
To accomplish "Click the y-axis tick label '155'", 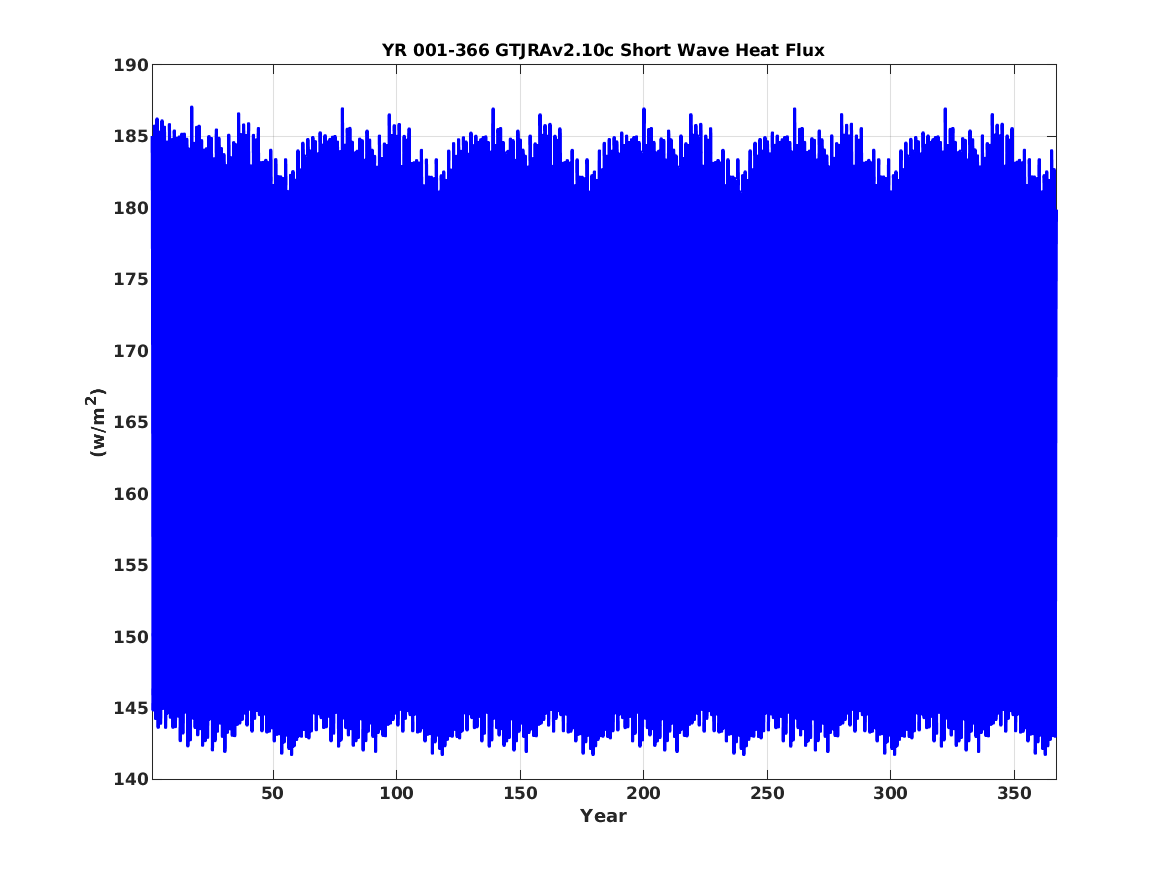I will point(130,565).
